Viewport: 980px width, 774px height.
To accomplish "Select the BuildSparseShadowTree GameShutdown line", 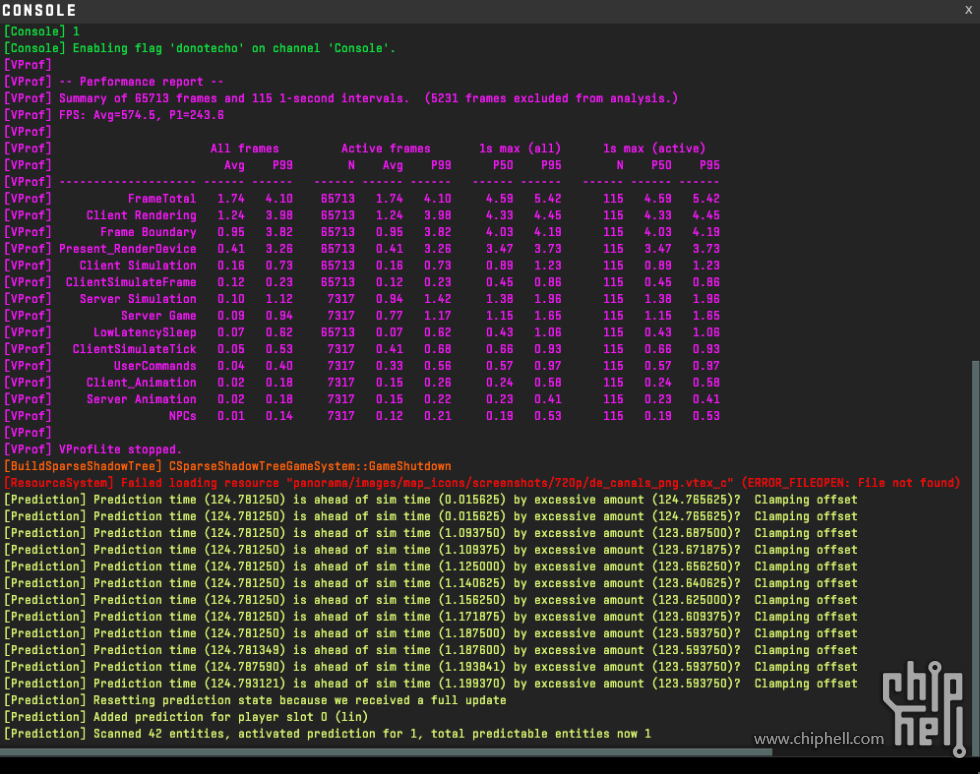I will [x=228, y=466].
